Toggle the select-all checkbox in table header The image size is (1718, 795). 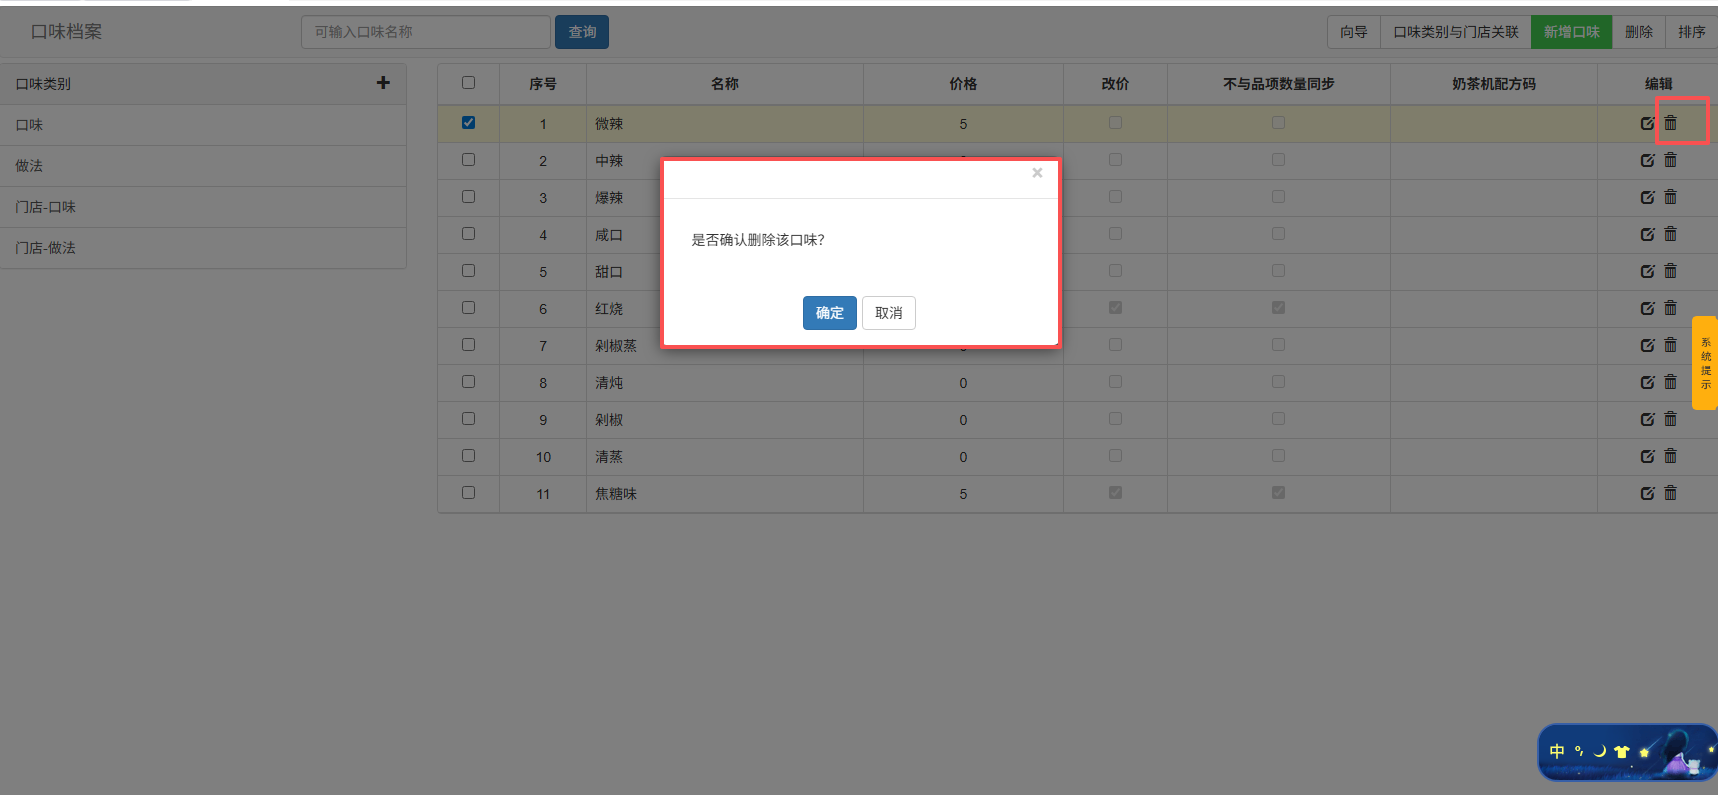[x=468, y=83]
